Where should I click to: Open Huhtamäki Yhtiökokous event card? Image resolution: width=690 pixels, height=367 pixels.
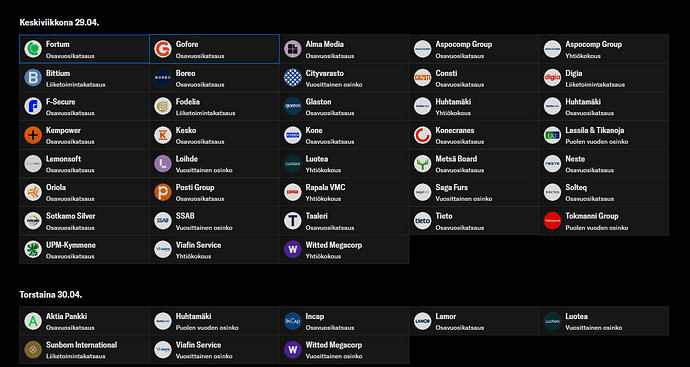tap(474, 106)
